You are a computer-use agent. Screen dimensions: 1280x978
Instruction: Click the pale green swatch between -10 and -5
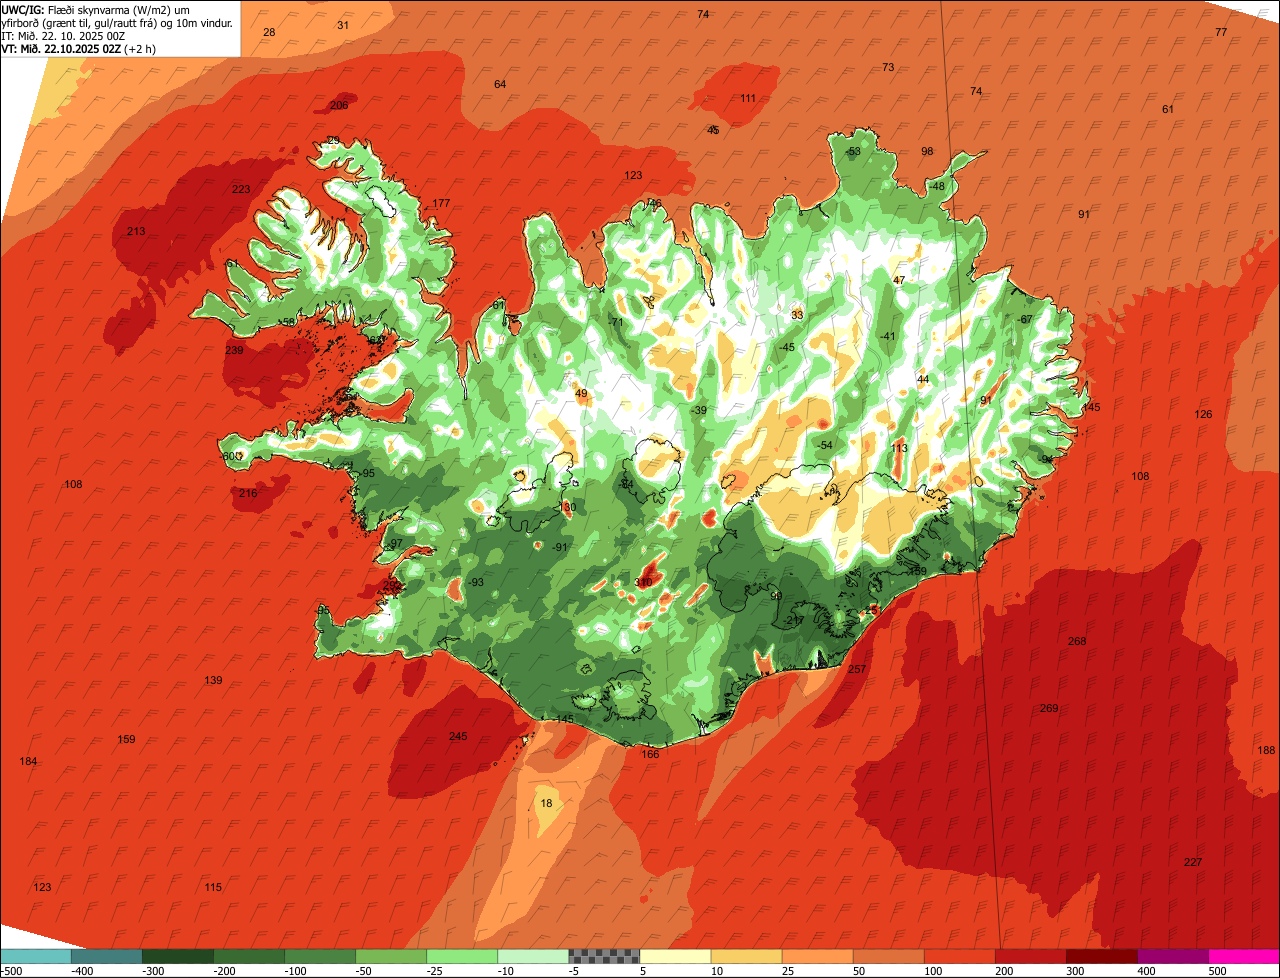[532, 956]
